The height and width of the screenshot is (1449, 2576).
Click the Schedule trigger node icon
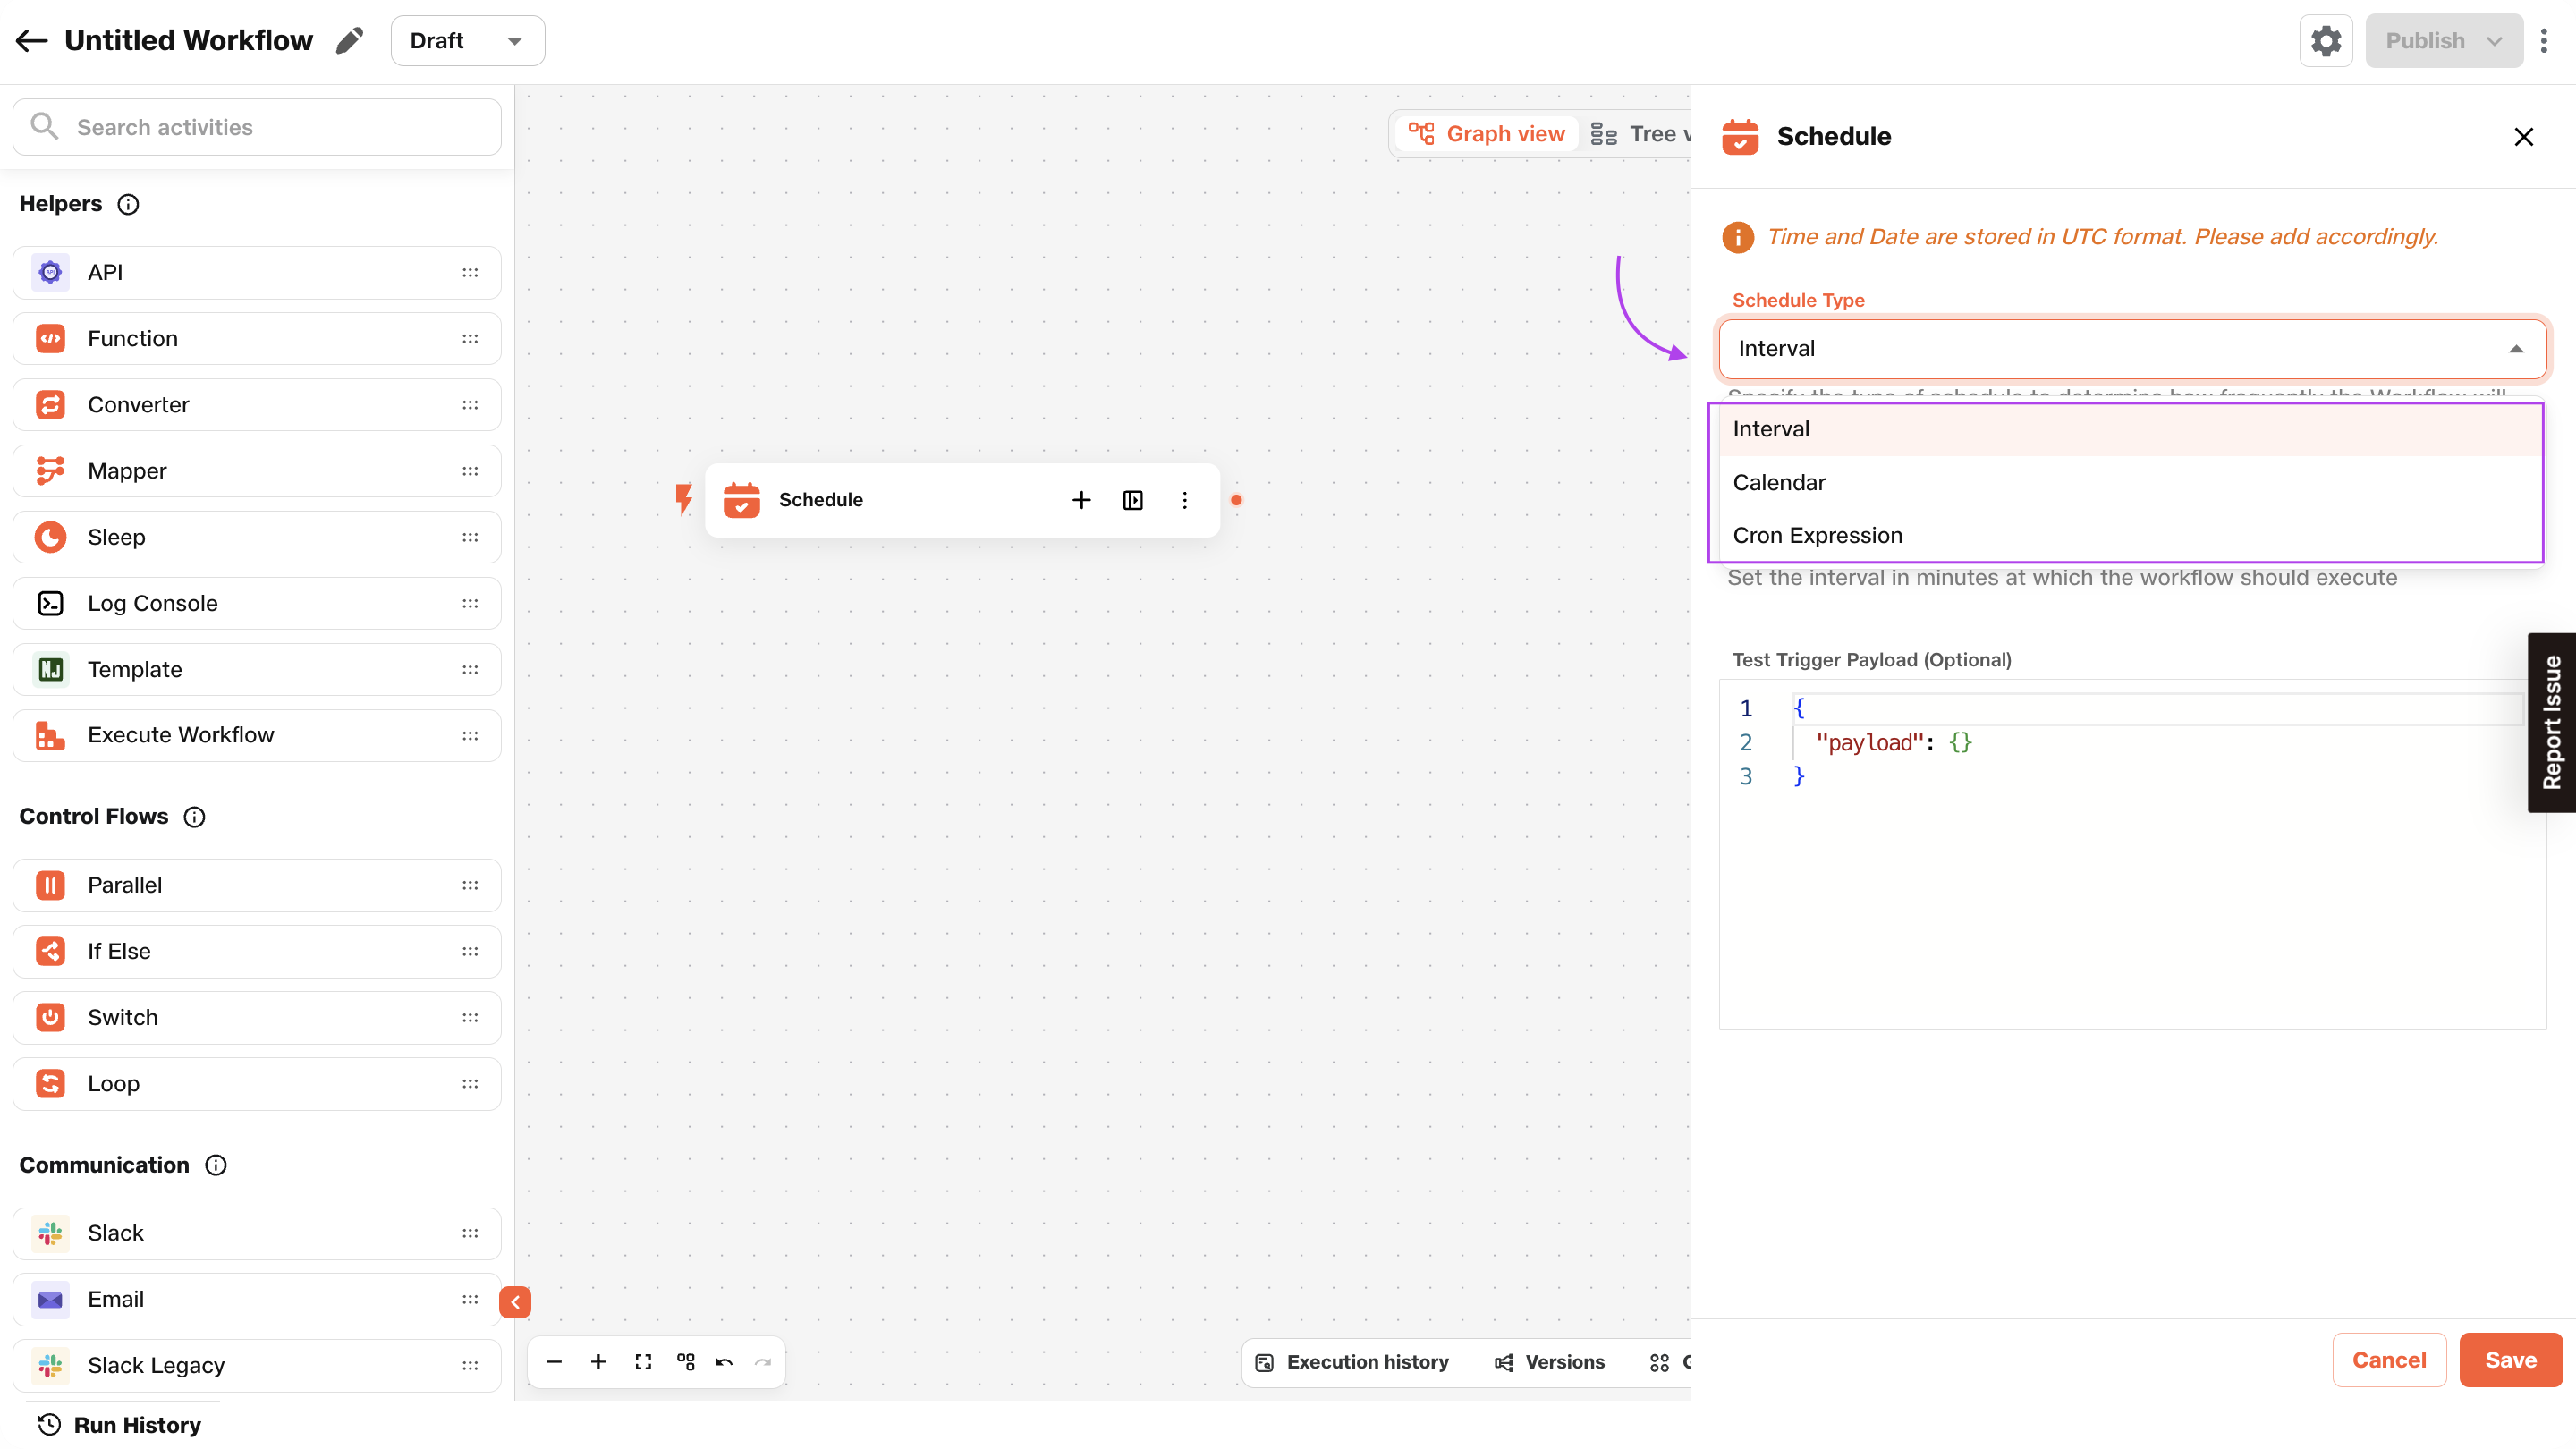pyautogui.click(x=741, y=499)
